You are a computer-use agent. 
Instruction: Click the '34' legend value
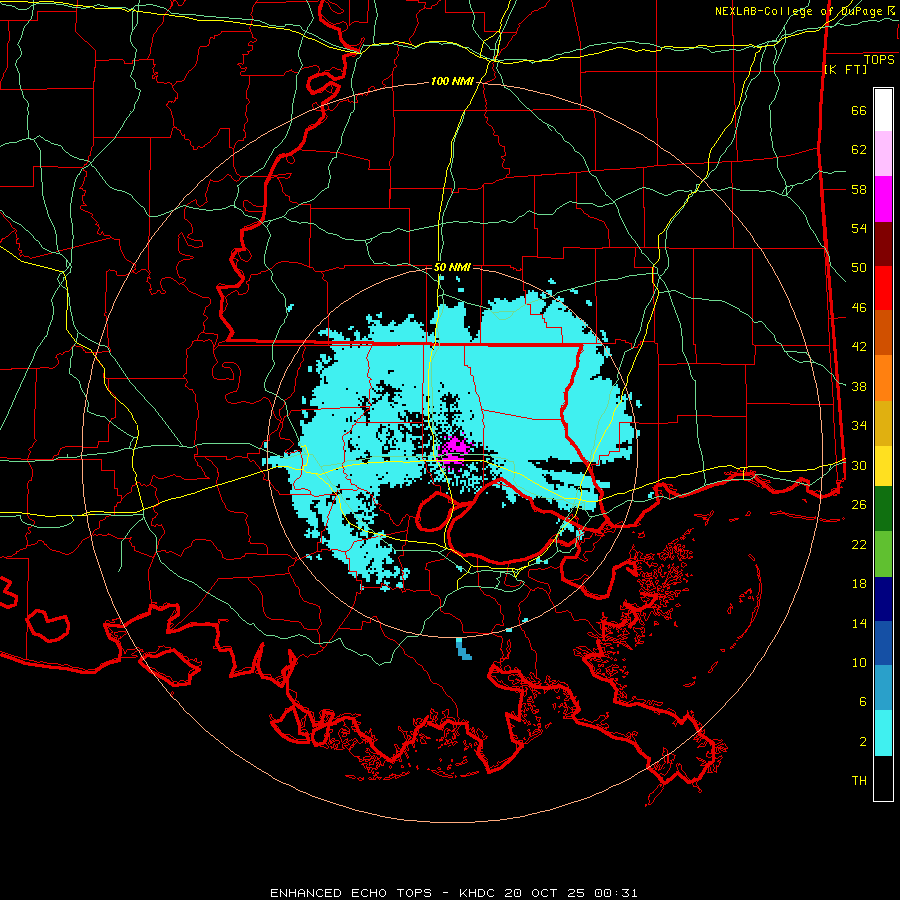click(x=859, y=425)
